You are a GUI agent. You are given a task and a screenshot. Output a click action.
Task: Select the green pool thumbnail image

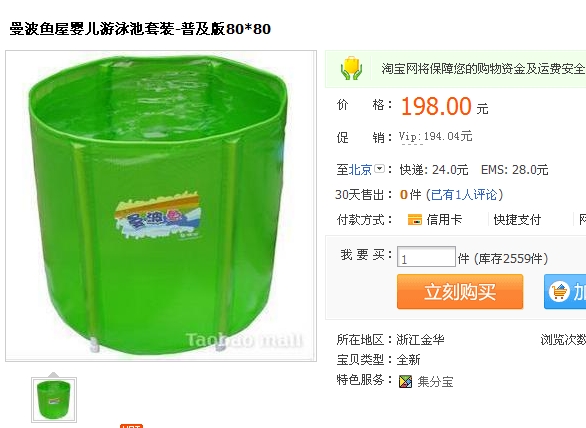click(x=54, y=400)
